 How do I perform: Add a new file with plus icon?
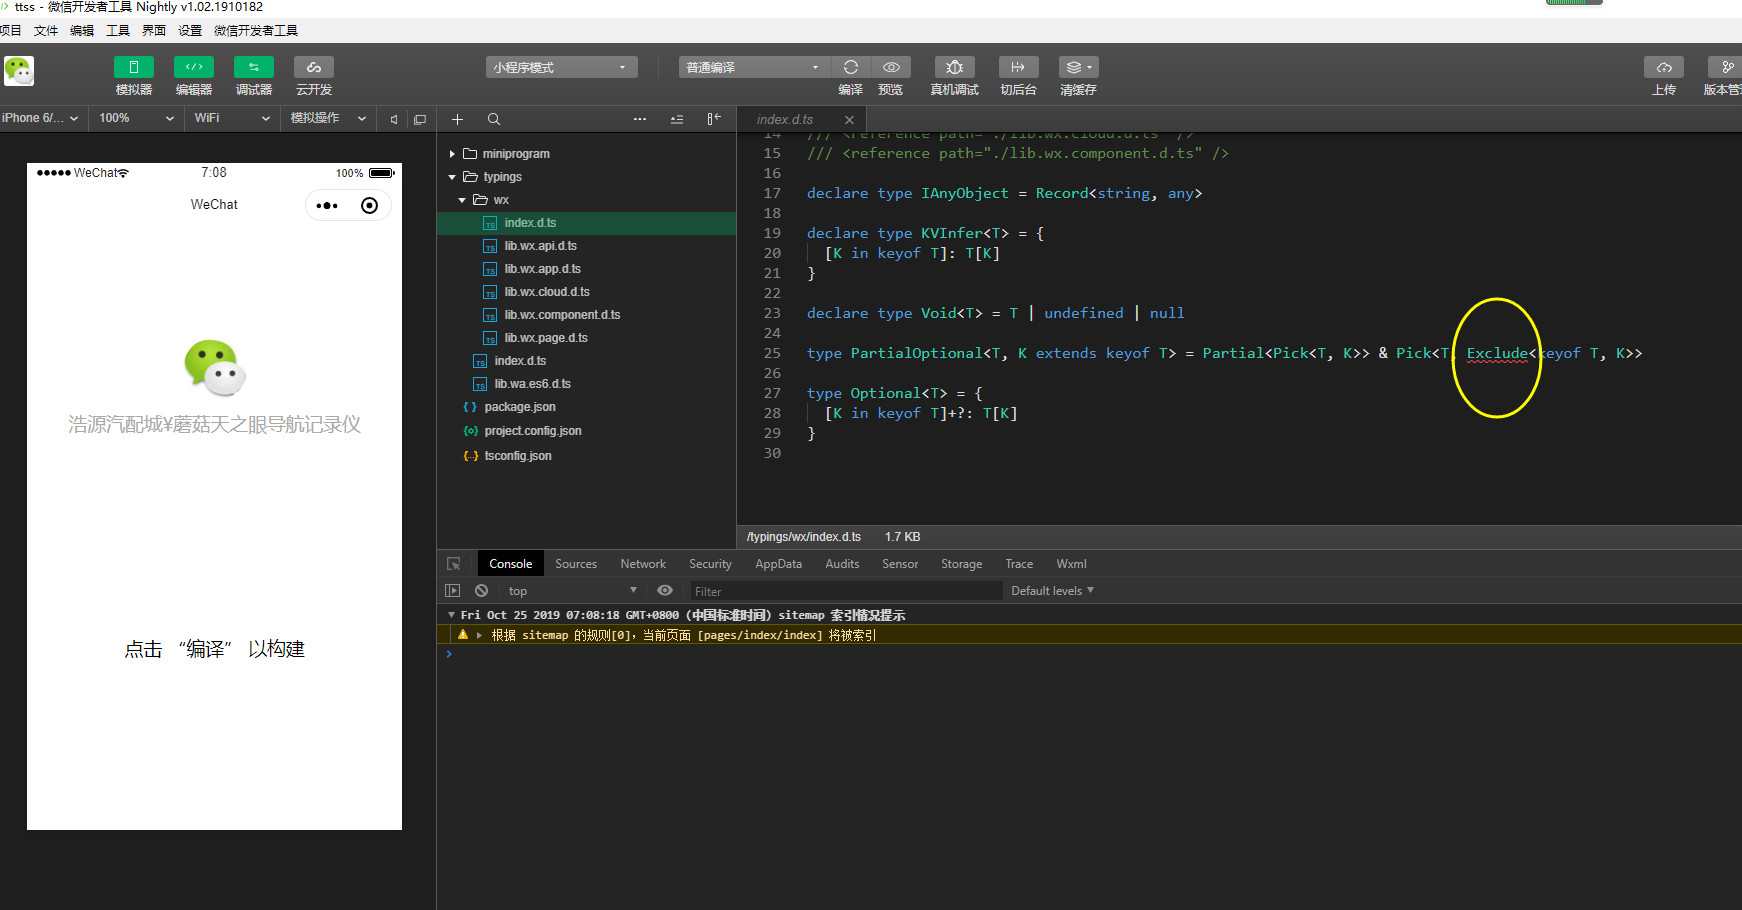[x=457, y=119]
